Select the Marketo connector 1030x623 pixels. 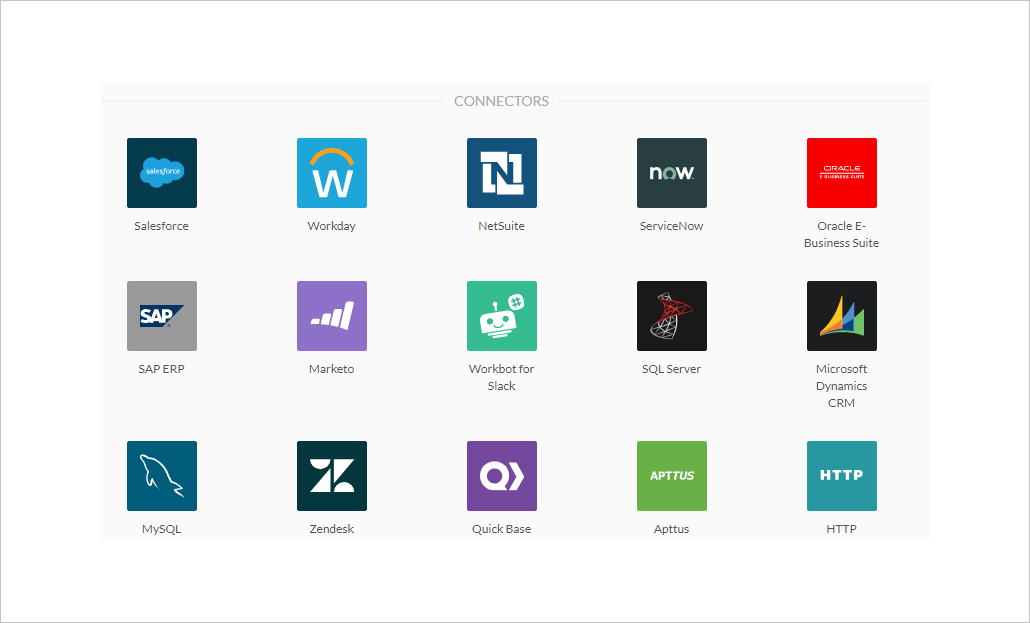(x=331, y=316)
